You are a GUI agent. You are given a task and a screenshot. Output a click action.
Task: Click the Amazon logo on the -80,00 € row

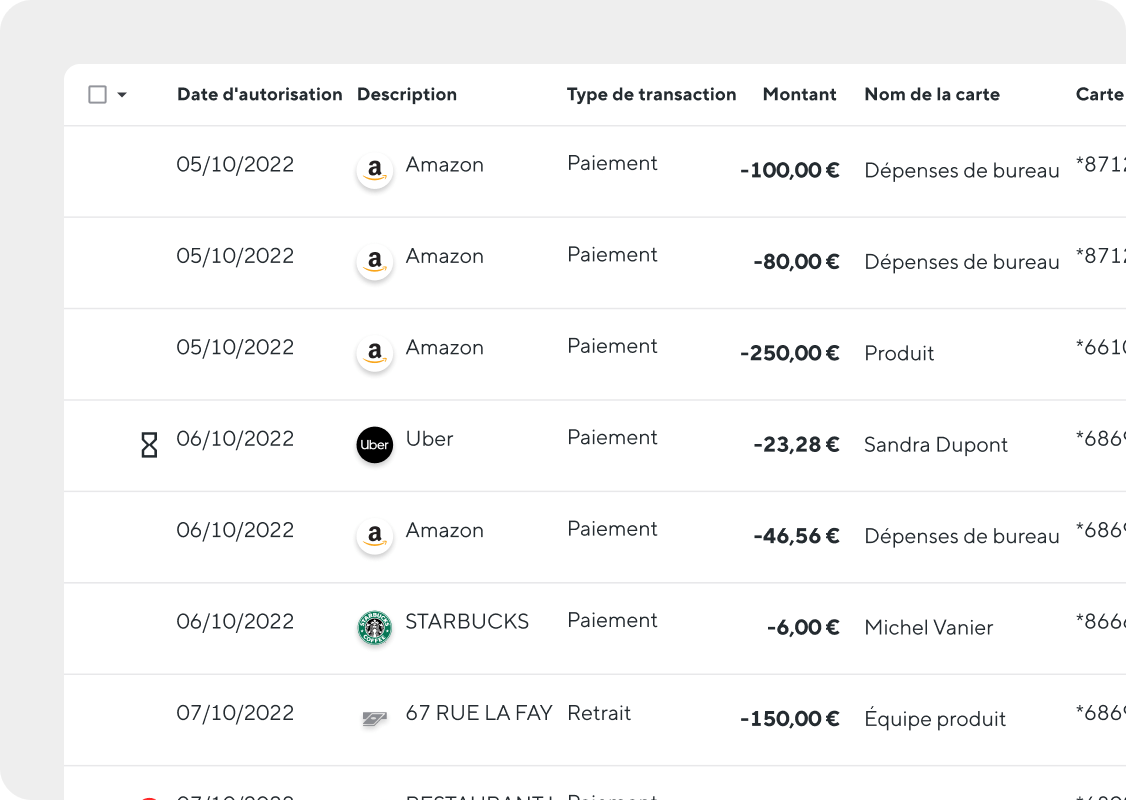pyautogui.click(x=375, y=262)
